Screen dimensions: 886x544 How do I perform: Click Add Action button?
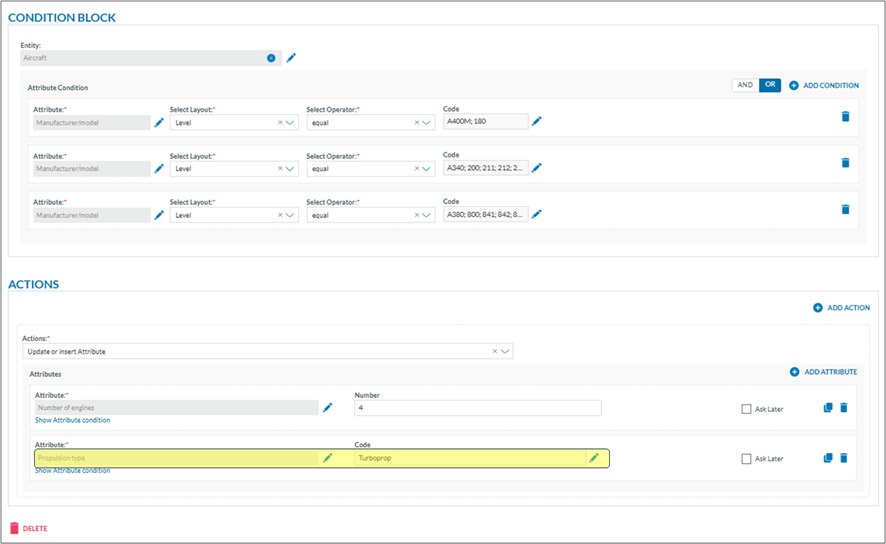(x=841, y=308)
